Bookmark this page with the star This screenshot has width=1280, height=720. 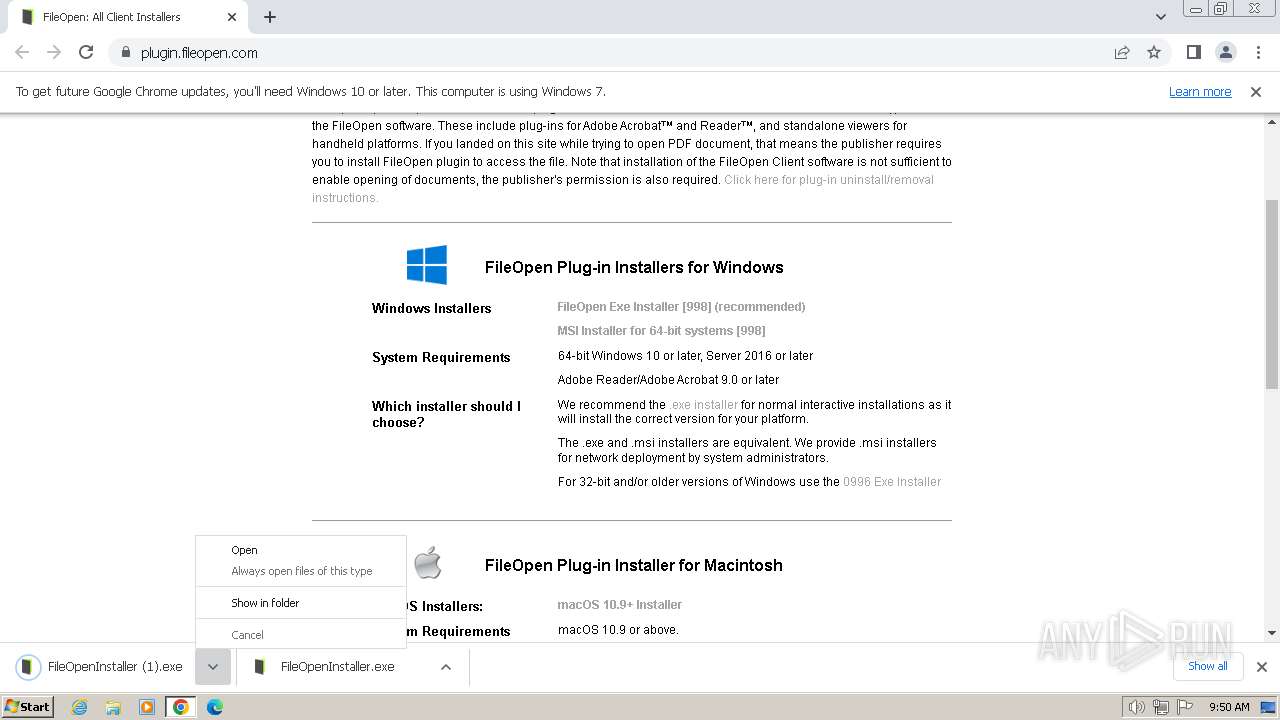1154,53
